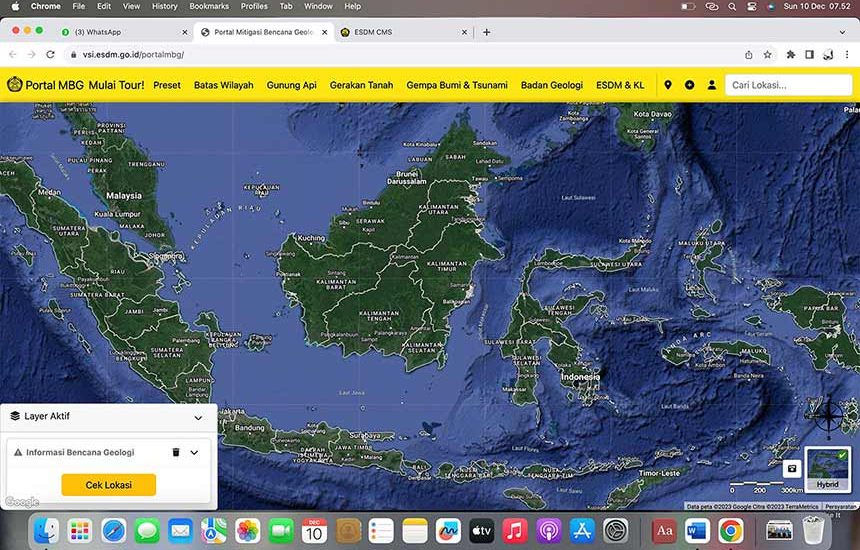
Task: Open Gempa Bumi & Tsunami menu
Action: (457, 85)
